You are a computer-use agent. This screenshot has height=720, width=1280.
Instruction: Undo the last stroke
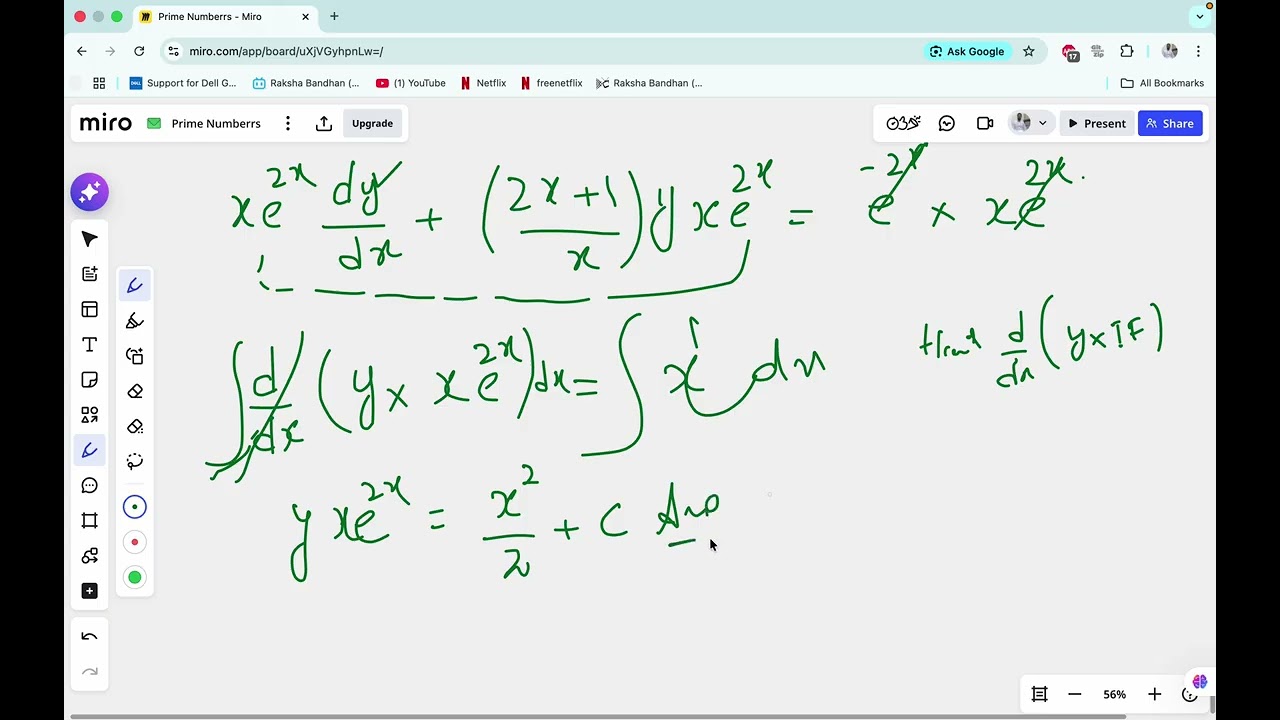(89, 637)
